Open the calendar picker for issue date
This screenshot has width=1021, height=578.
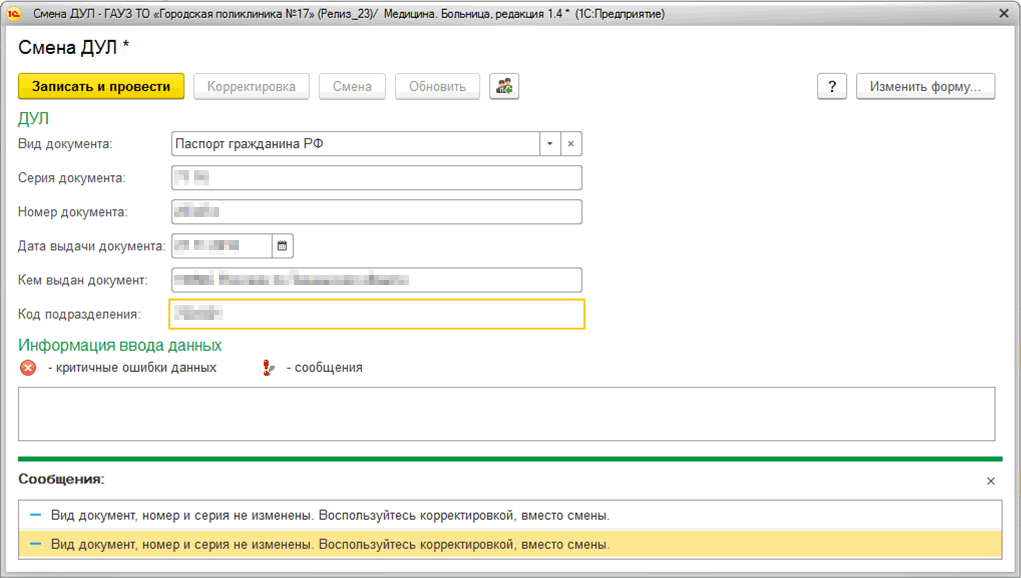click(282, 245)
